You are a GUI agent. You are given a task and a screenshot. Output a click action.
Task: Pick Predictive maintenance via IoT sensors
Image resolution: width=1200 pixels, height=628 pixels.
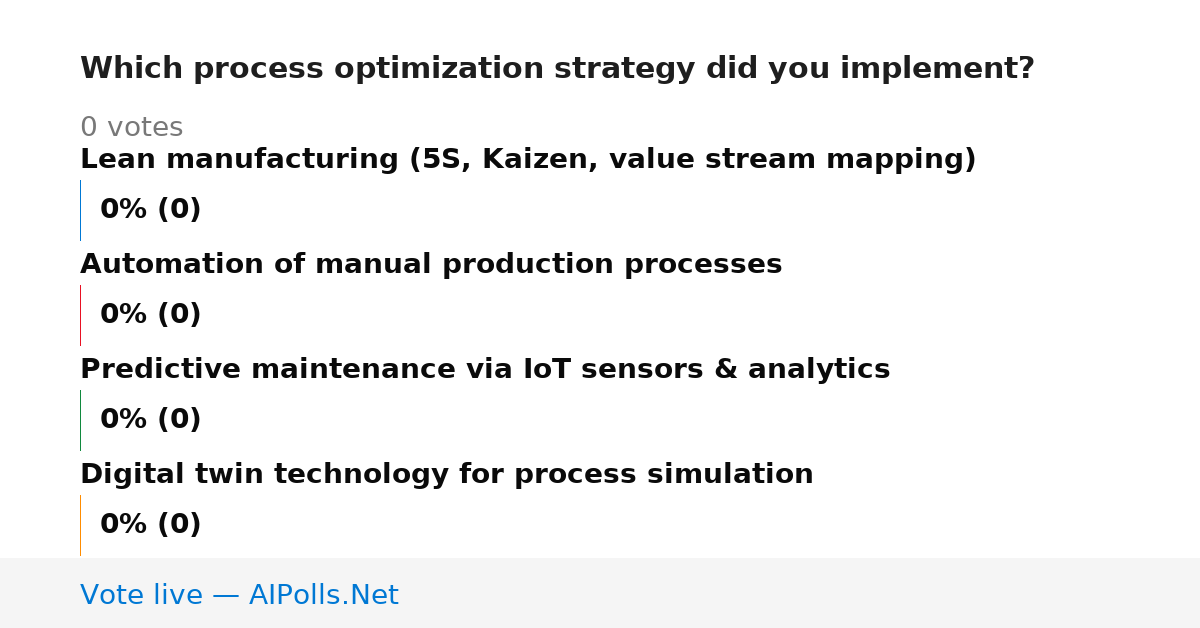point(485,370)
